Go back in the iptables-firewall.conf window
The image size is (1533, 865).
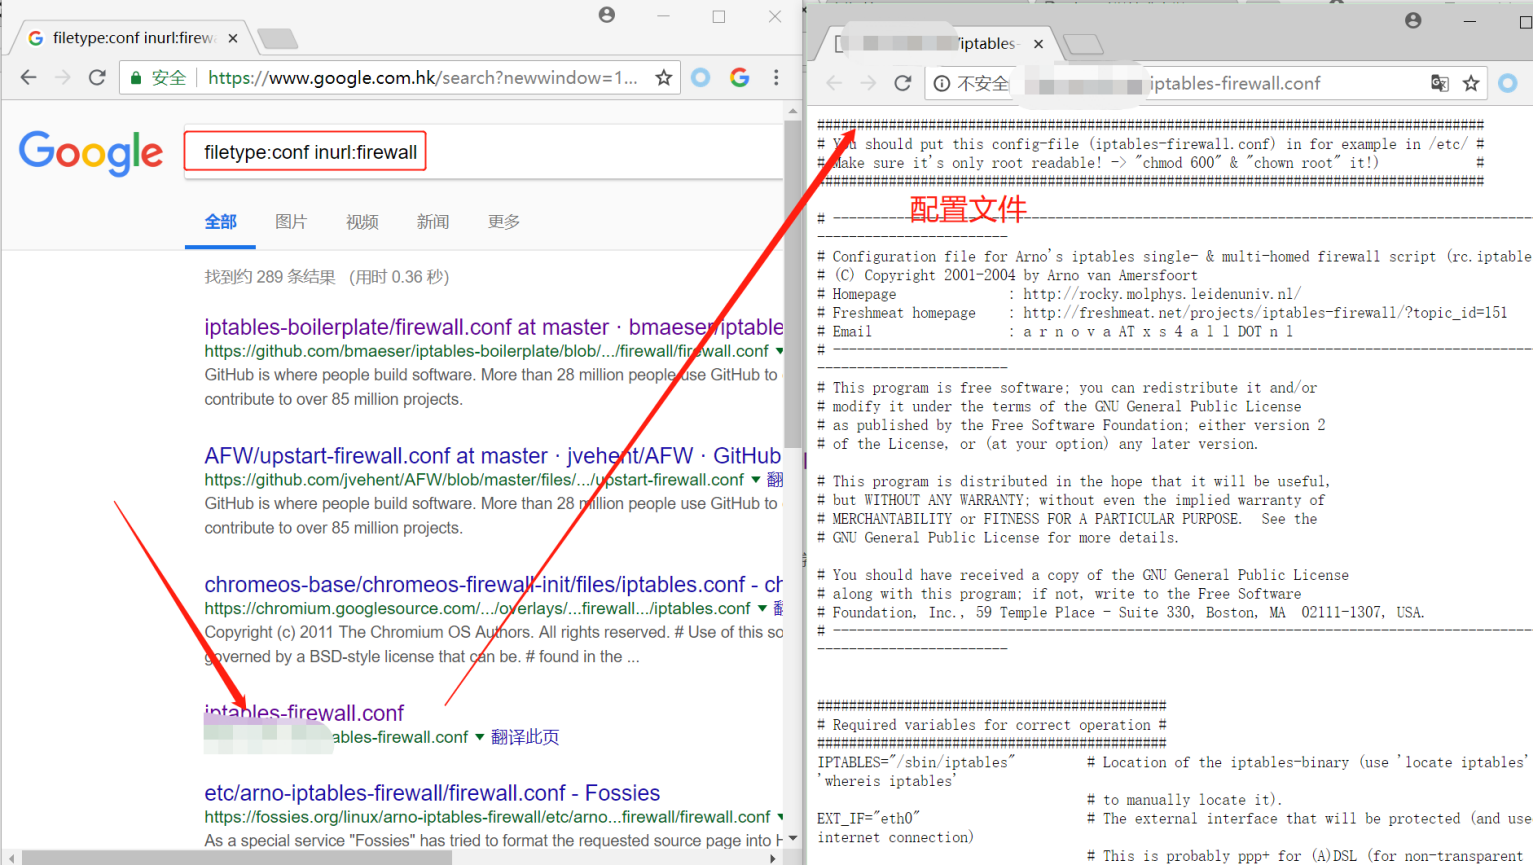tap(835, 83)
